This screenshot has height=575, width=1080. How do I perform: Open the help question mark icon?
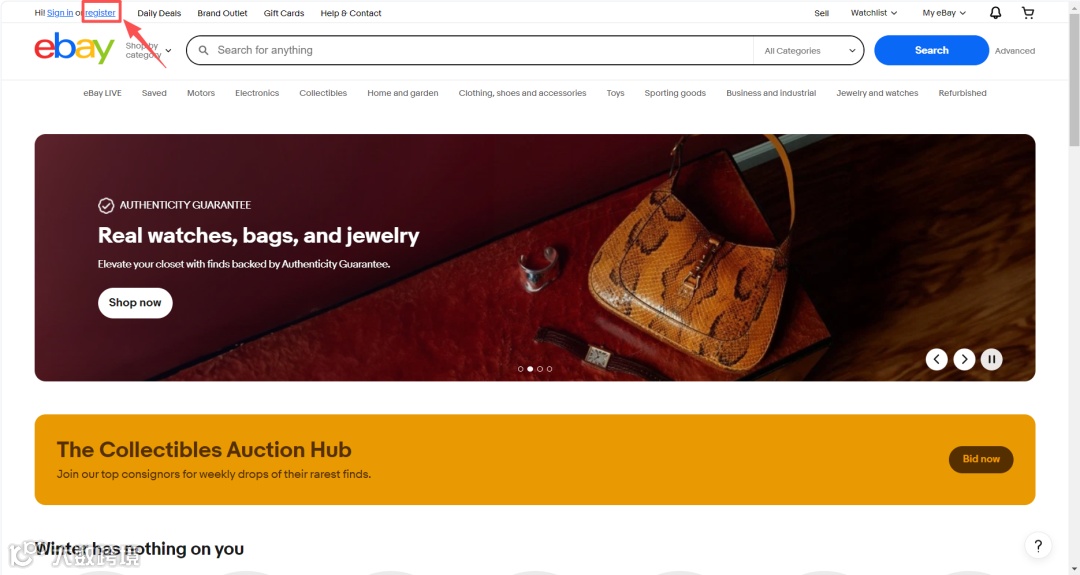(x=1038, y=546)
